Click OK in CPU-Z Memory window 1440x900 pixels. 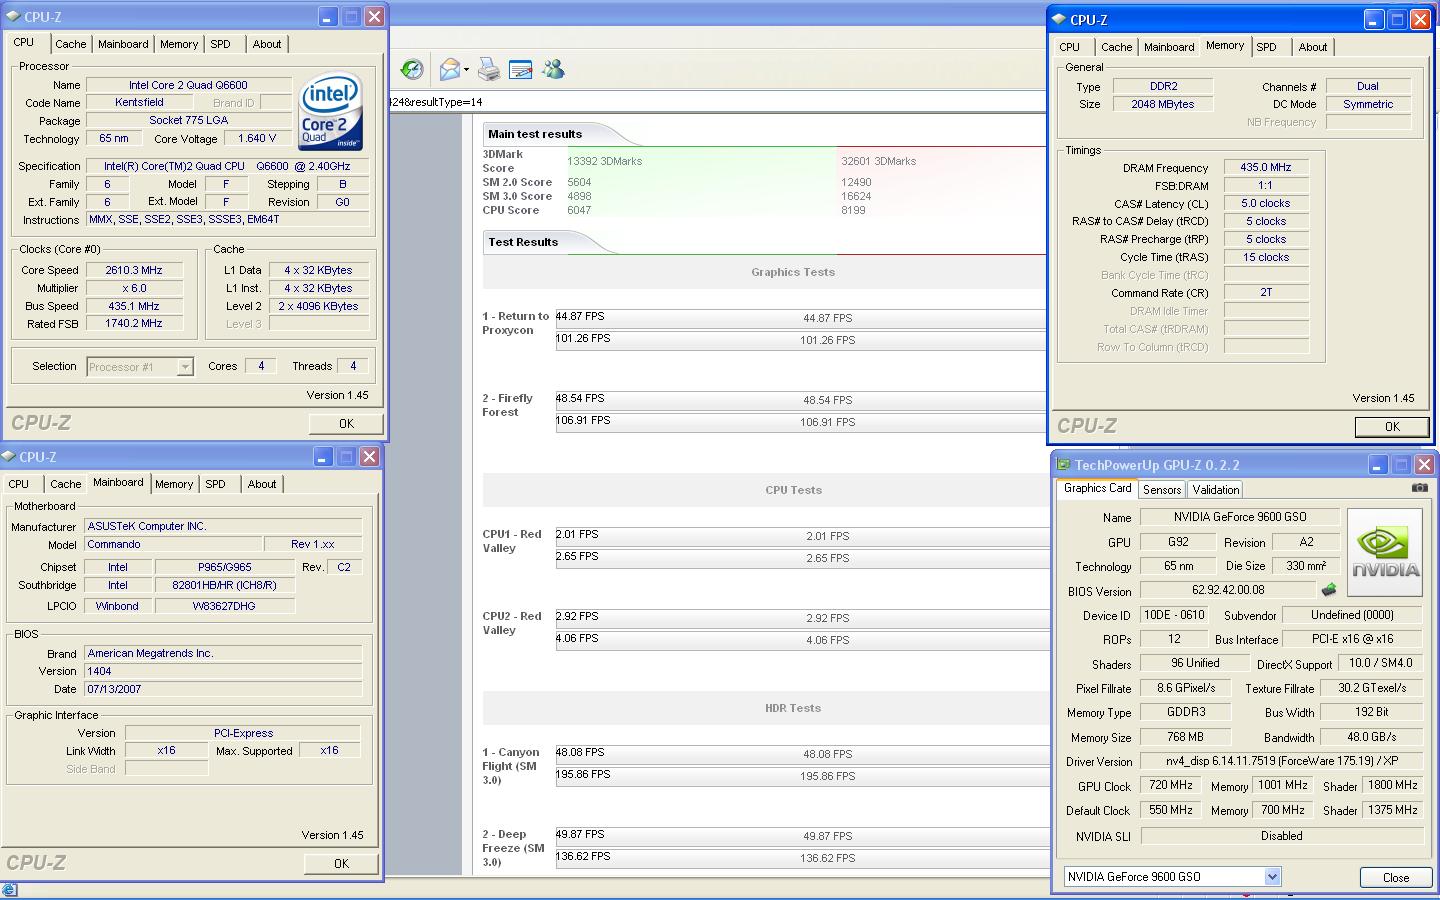click(x=1392, y=426)
